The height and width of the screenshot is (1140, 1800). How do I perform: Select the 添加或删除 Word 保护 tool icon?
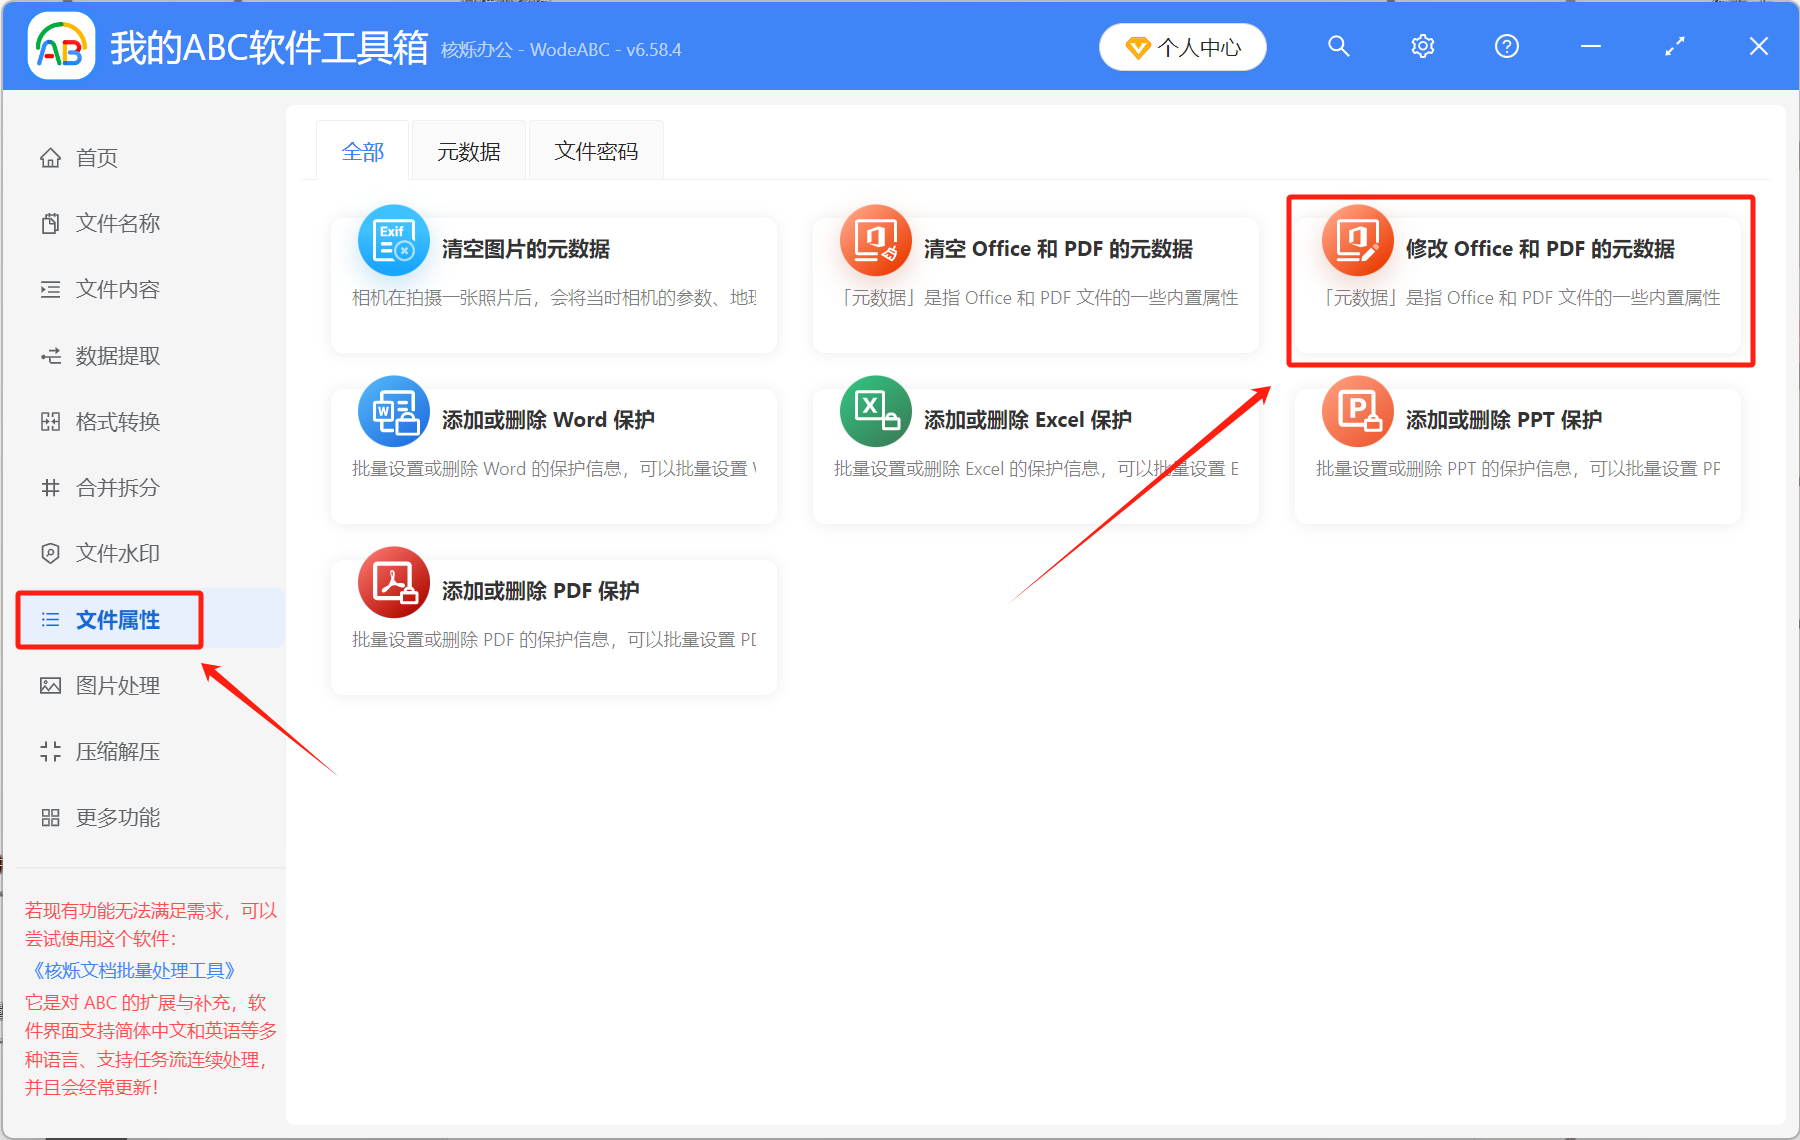[393, 411]
